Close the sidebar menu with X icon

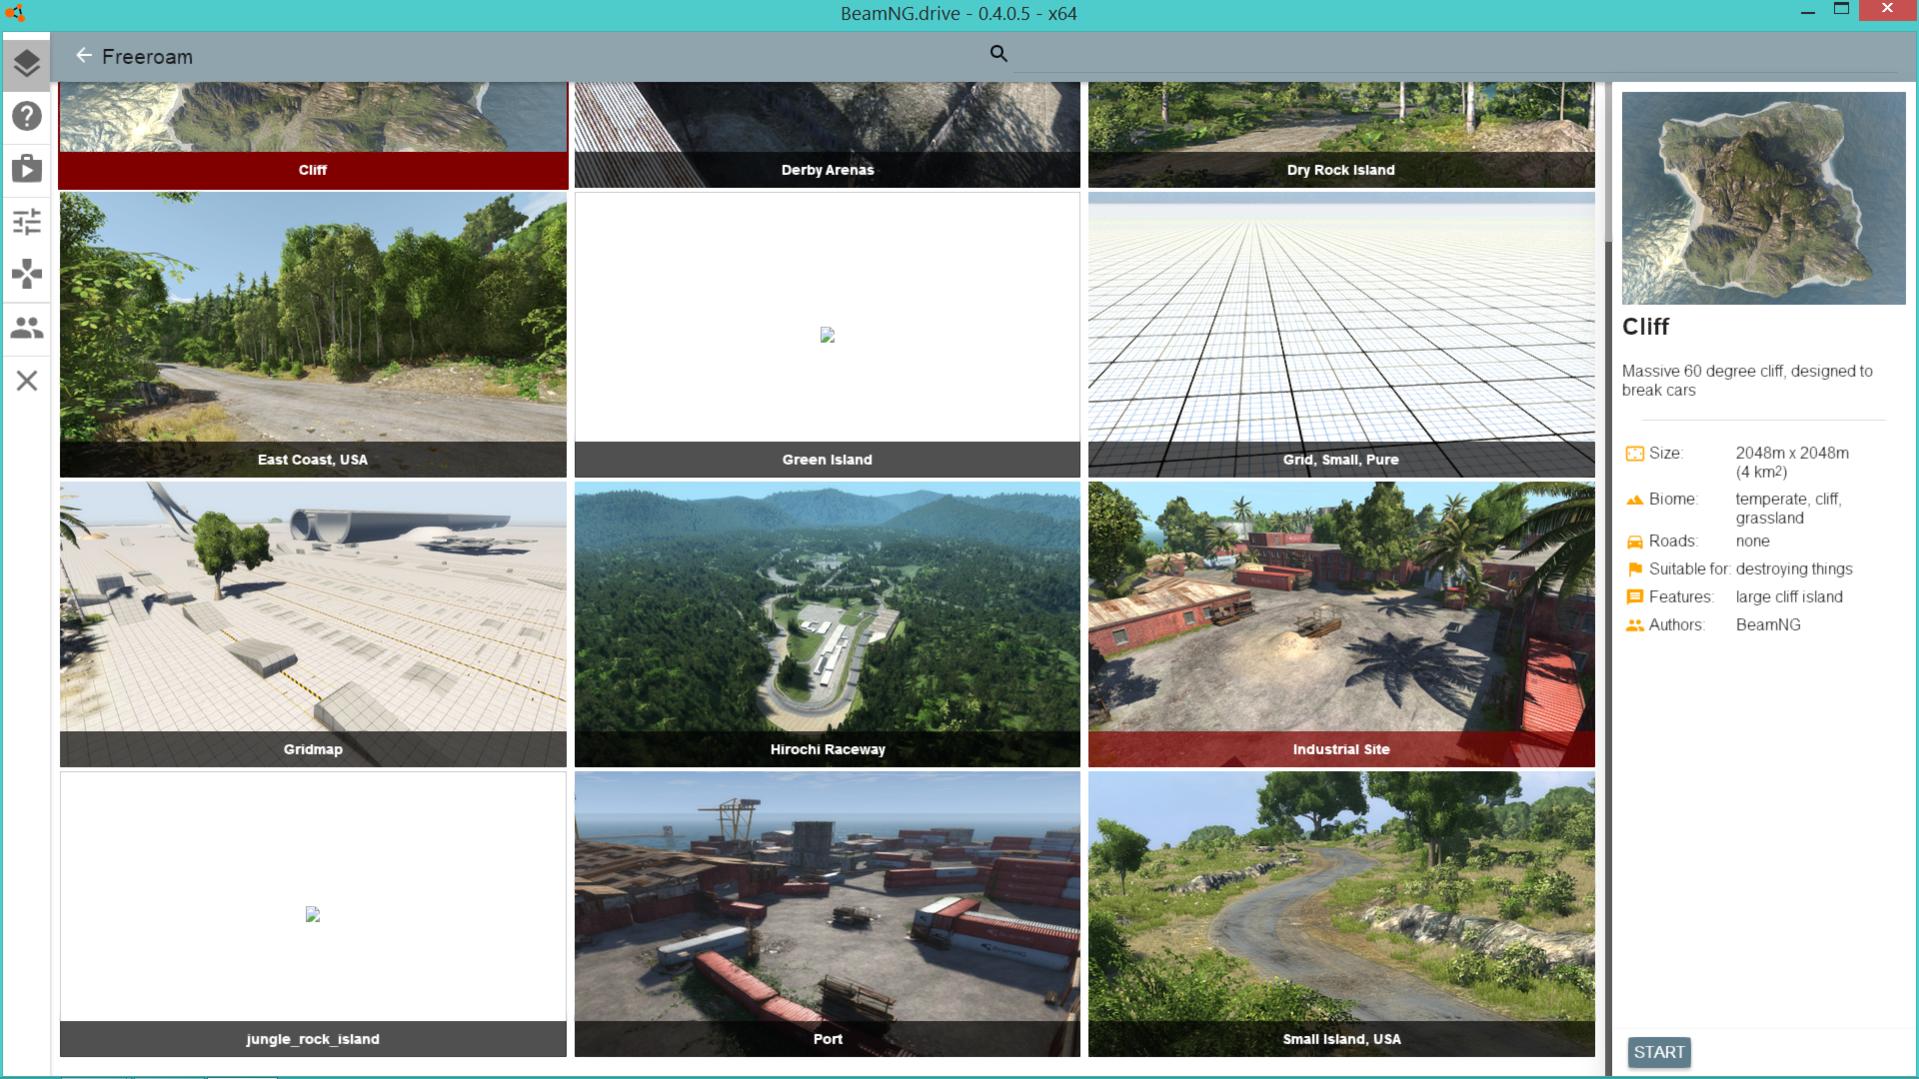point(27,380)
